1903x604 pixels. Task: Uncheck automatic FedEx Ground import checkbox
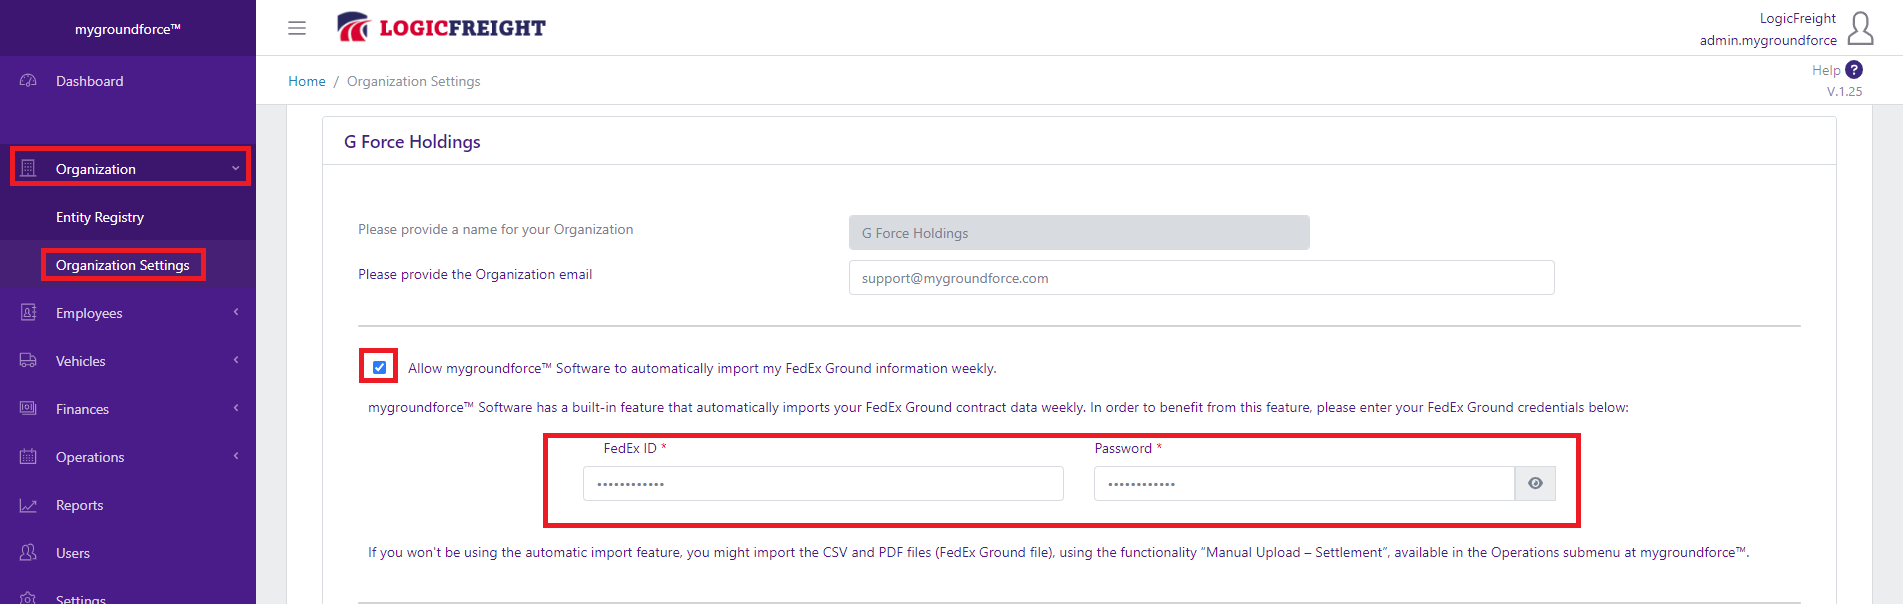(379, 367)
